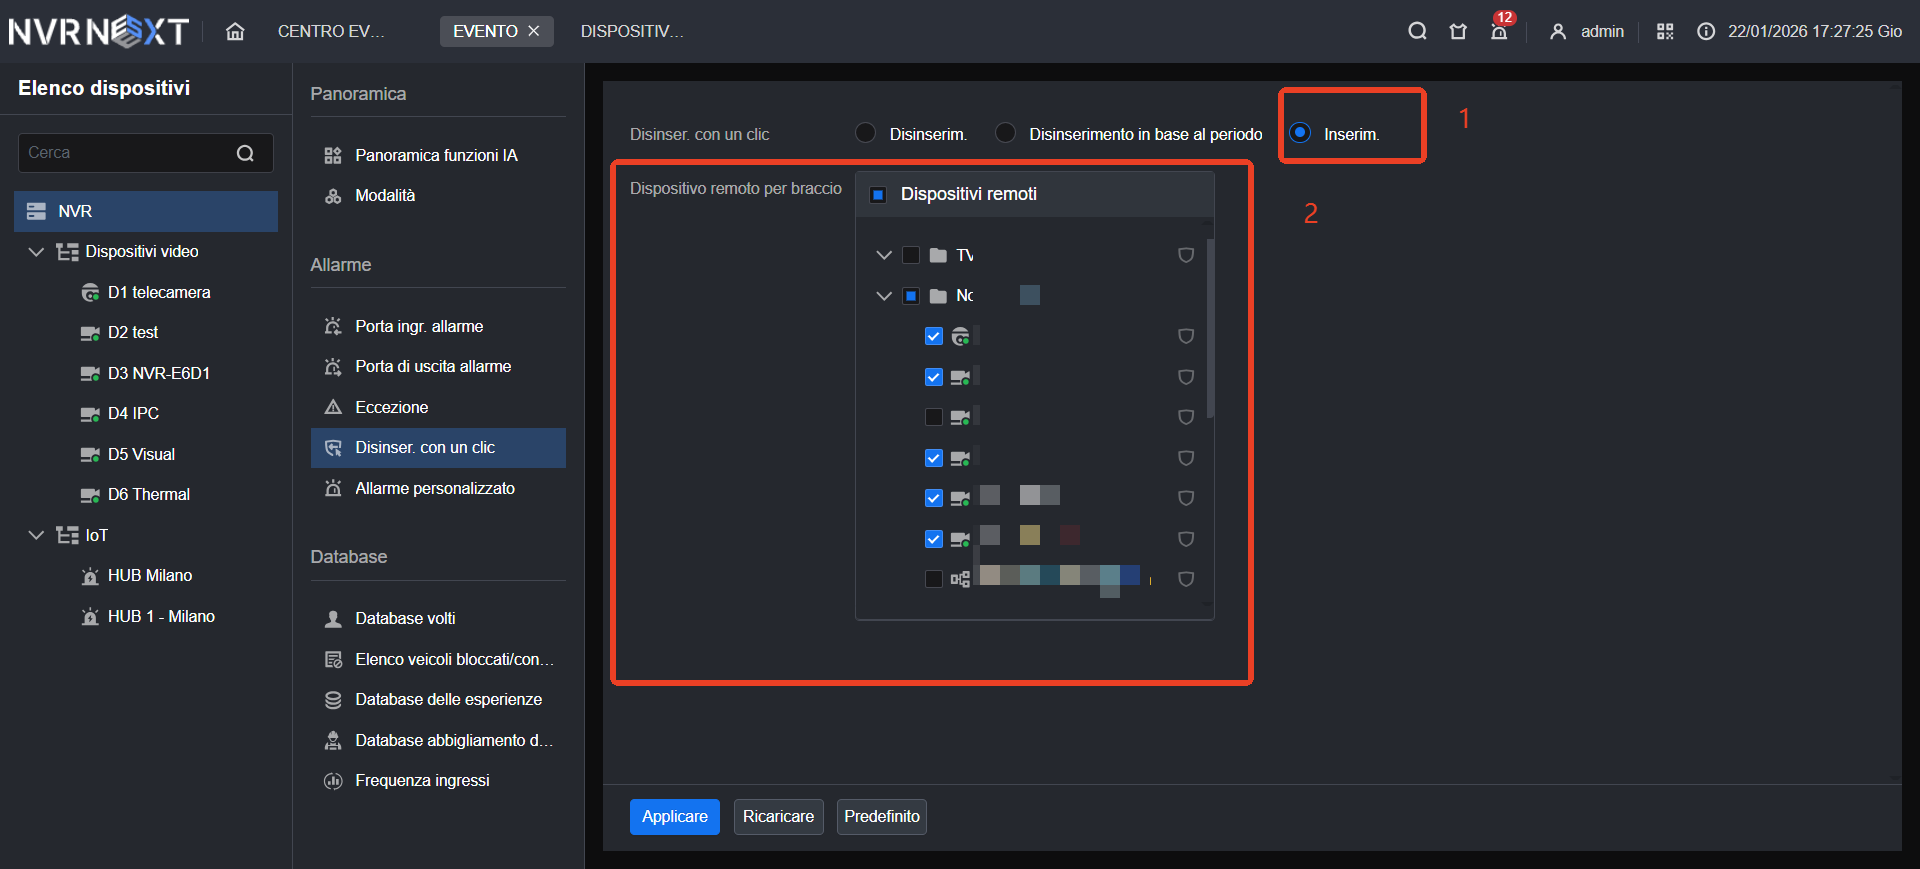1920x869 pixels.
Task: Check the last unchecked device row checkbox
Action: pyautogui.click(x=934, y=579)
